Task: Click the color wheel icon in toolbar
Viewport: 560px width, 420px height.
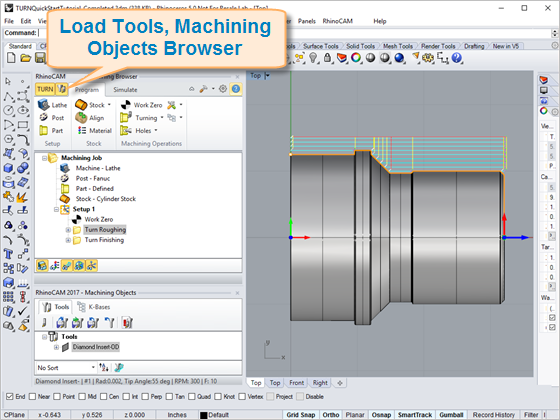Action: click(x=356, y=58)
